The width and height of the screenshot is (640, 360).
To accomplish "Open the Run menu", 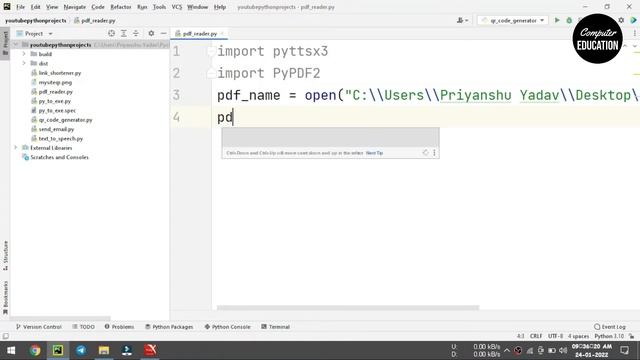I will coord(142,7).
